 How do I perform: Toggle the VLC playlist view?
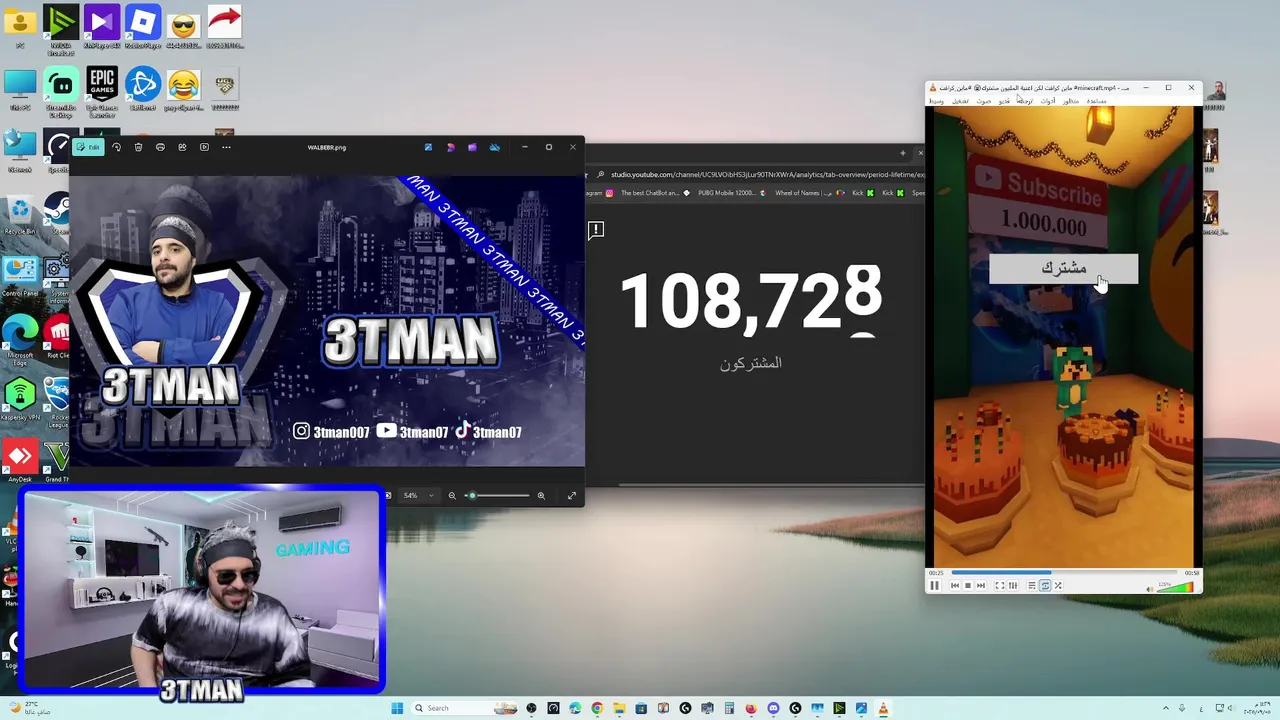tap(1032, 585)
